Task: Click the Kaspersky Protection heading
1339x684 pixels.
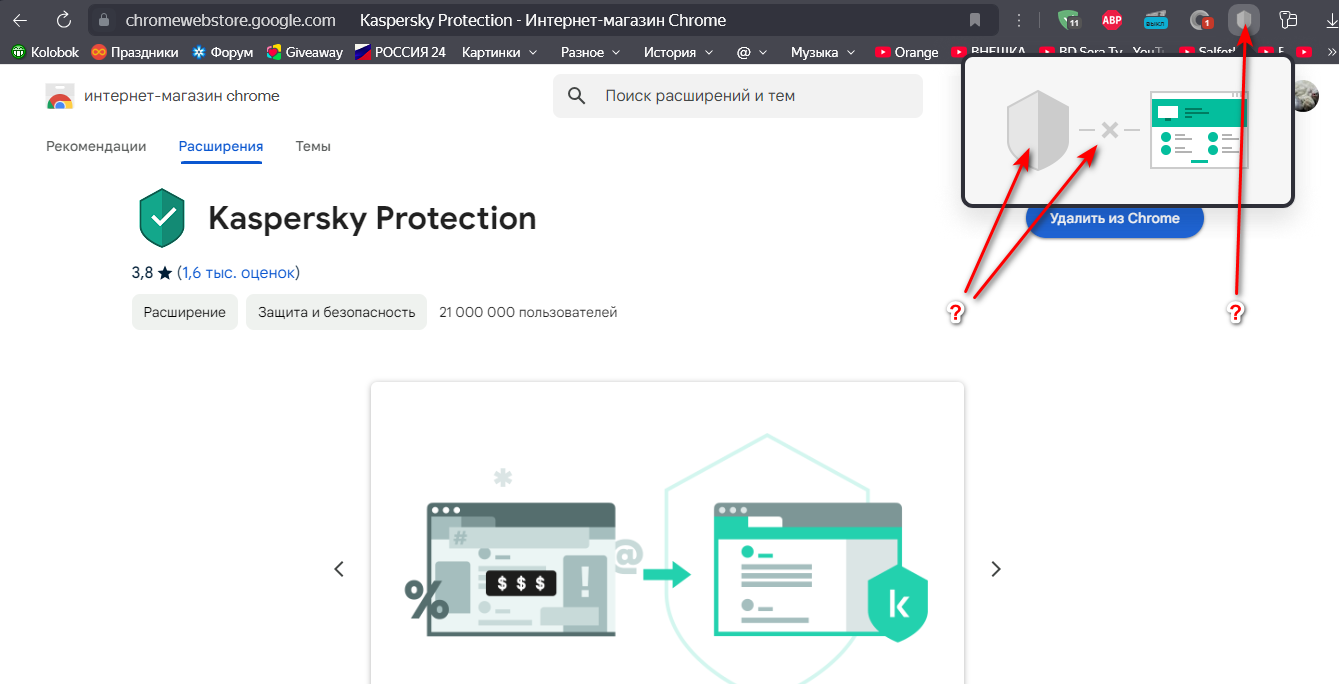Action: point(372,218)
